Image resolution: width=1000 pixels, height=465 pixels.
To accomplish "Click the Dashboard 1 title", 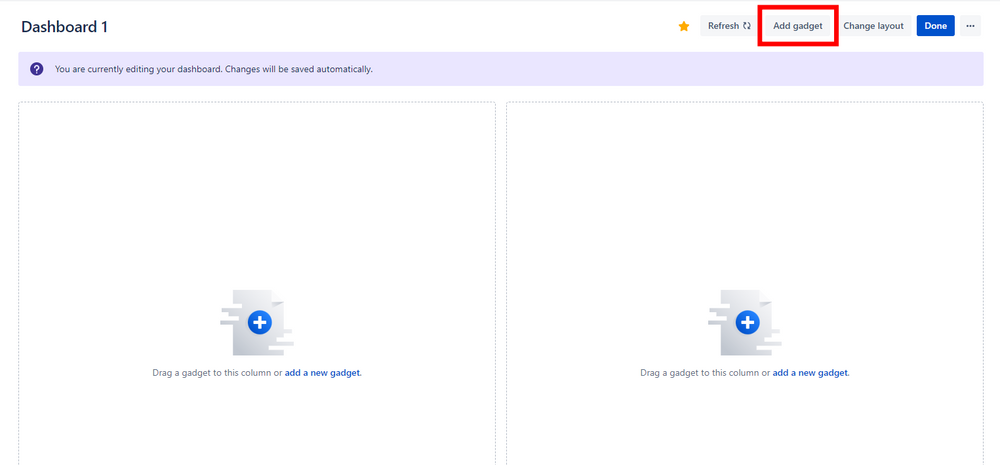I will coord(64,27).
